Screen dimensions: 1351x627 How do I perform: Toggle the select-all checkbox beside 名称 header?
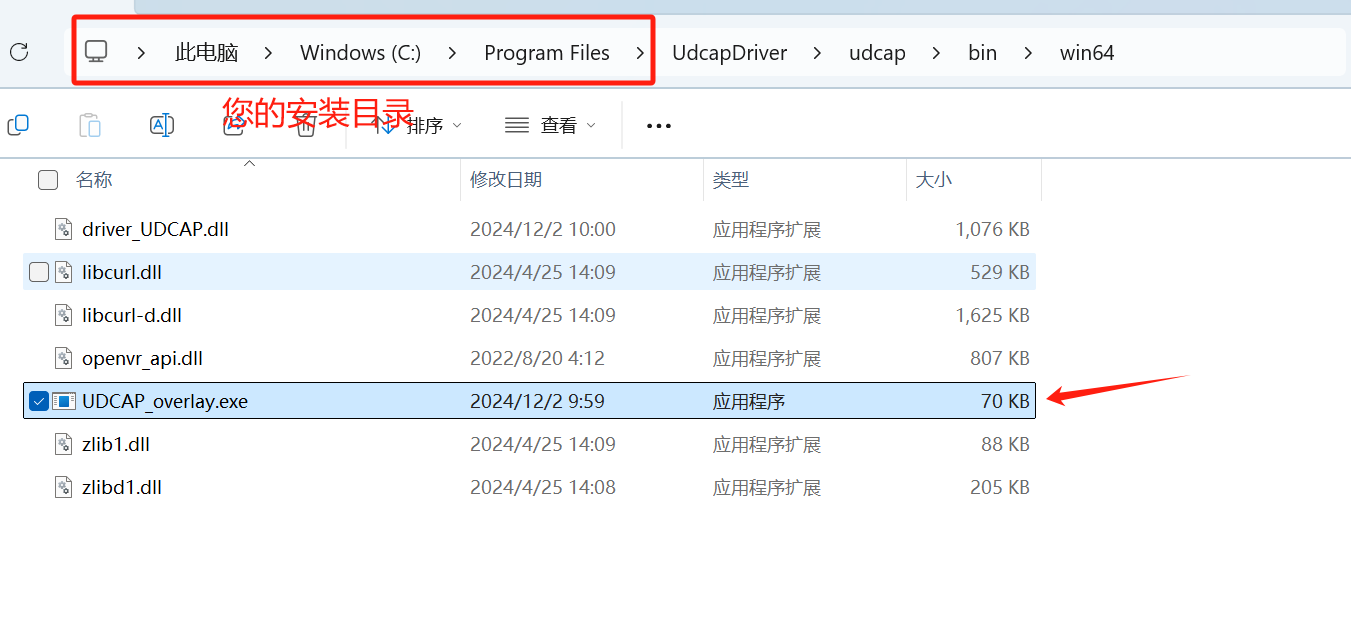48,180
